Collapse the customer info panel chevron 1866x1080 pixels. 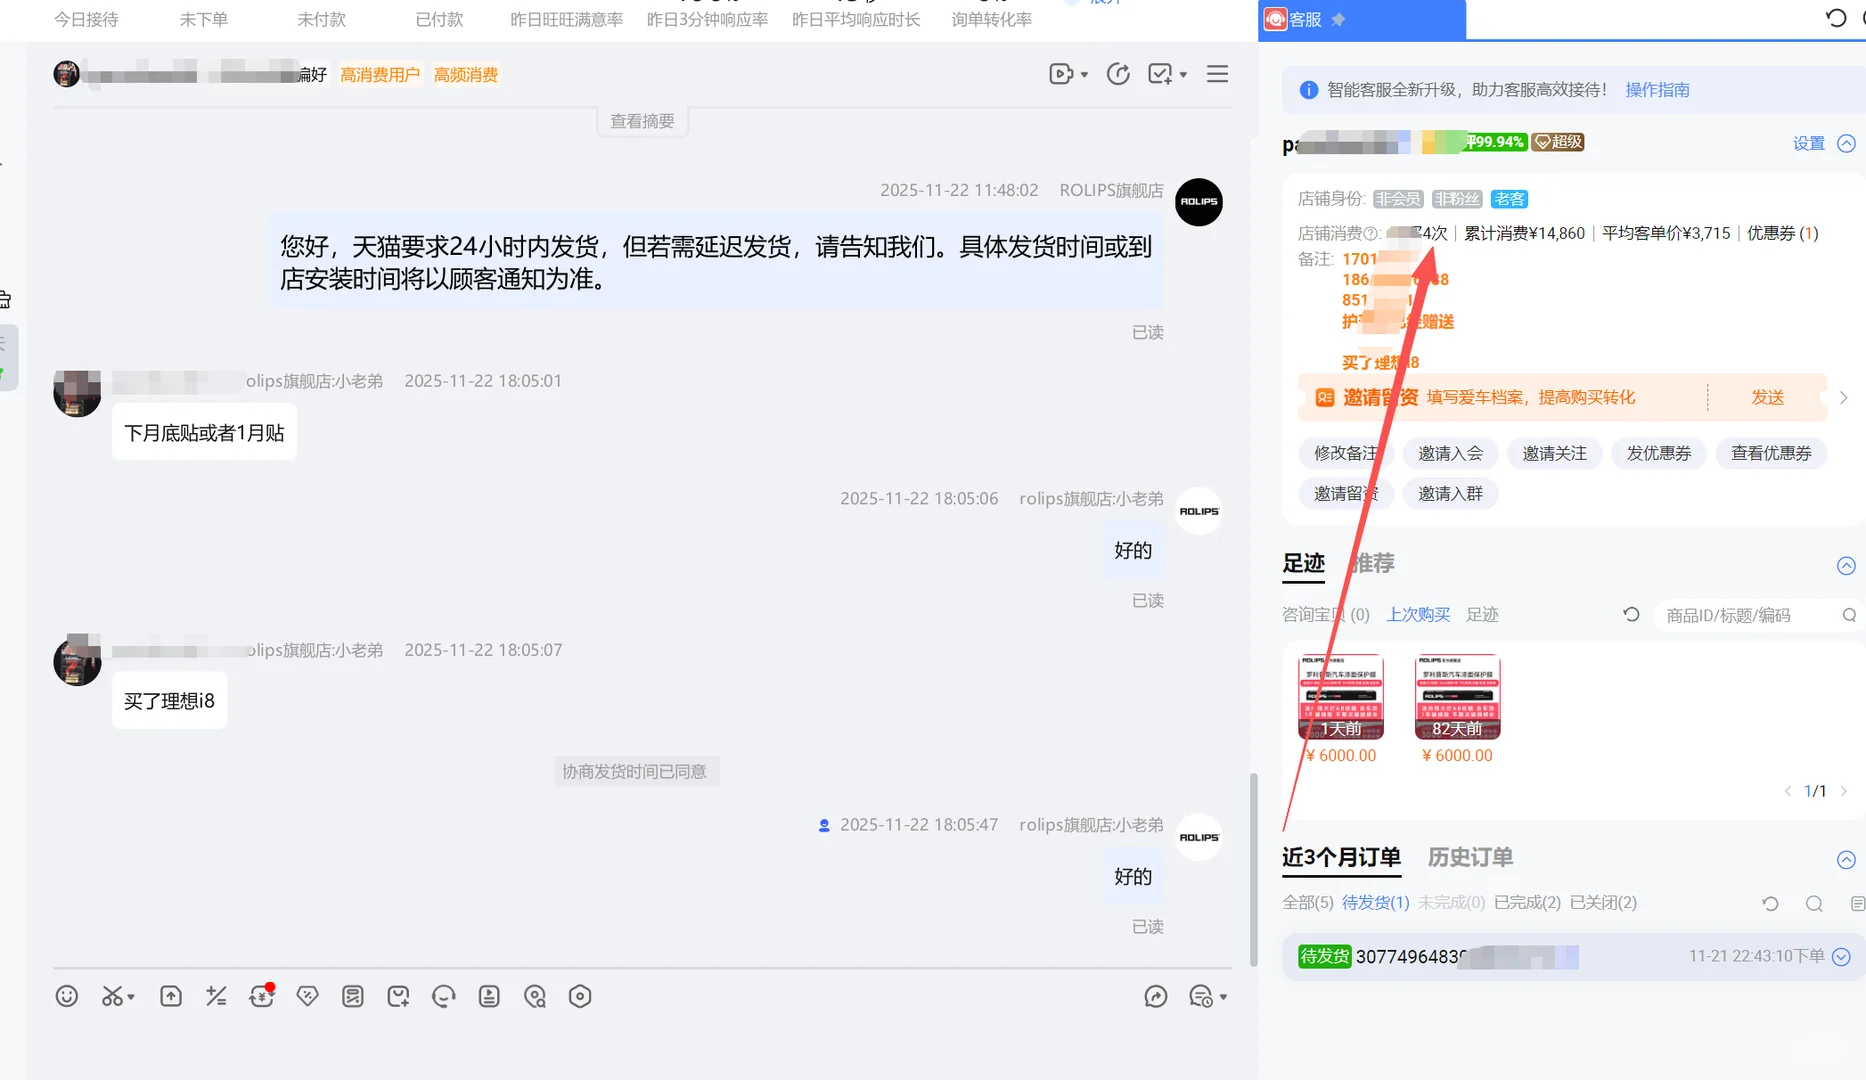[x=1848, y=143]
